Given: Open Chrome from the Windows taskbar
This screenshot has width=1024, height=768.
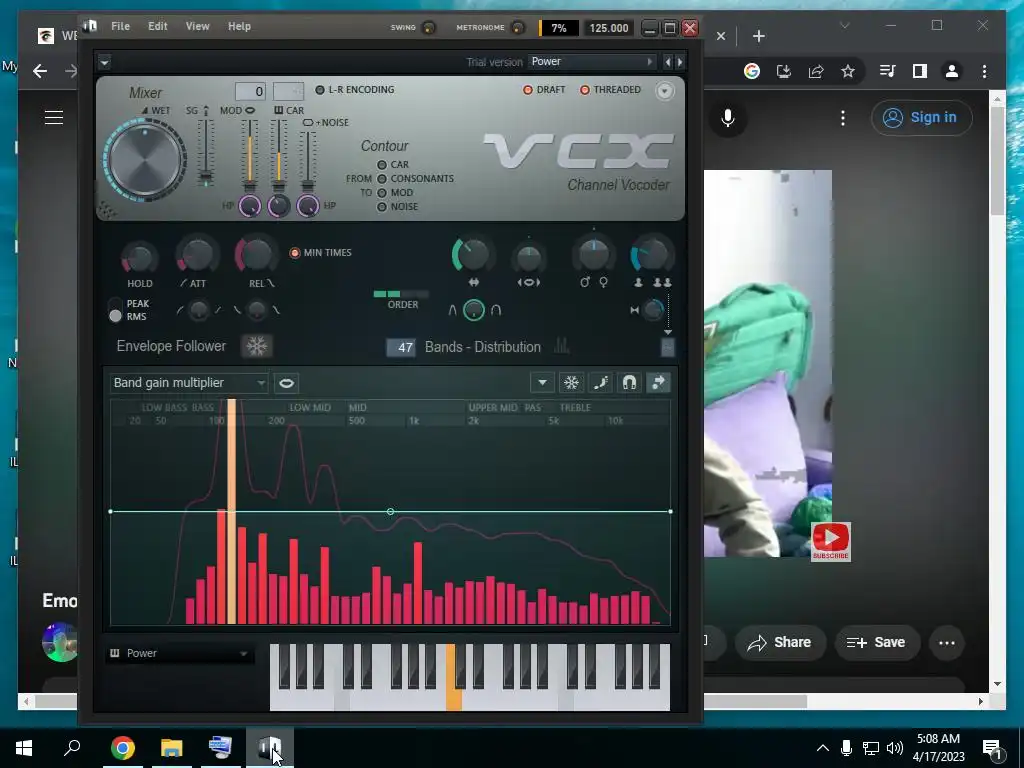Looking at the screenshot, I should (122, 748).
